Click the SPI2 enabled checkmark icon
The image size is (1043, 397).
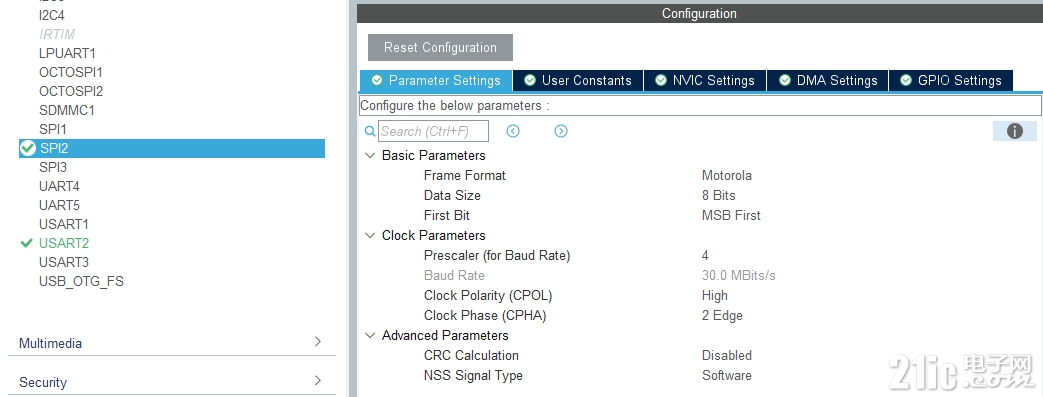pyautogui.click(x=27, y=148)
